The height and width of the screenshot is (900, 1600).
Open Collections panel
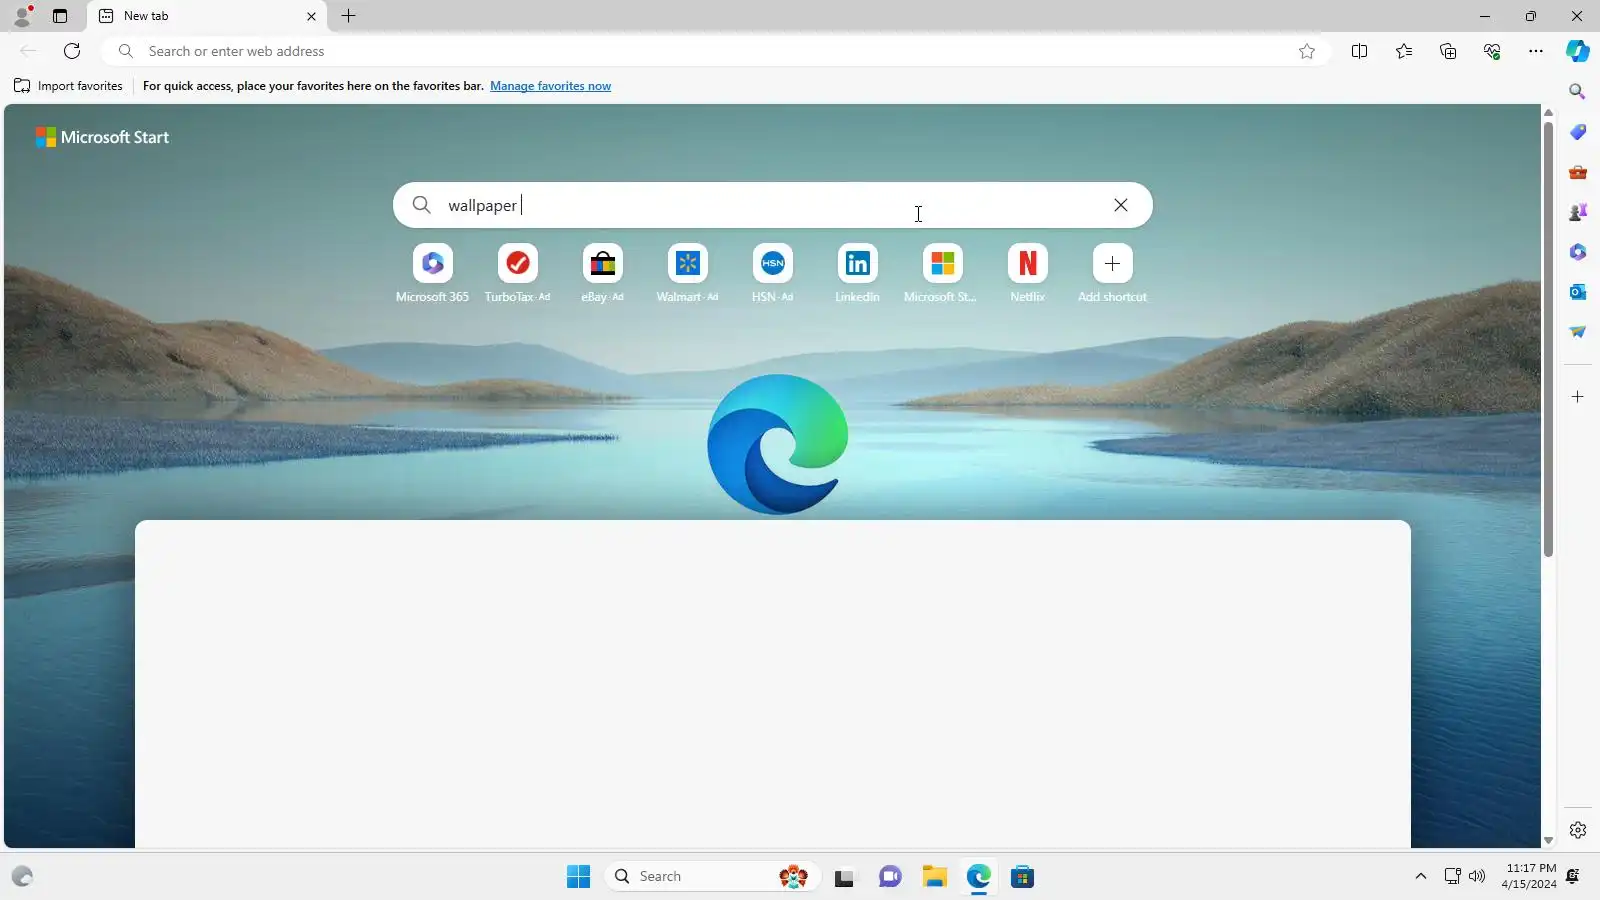1448,51
